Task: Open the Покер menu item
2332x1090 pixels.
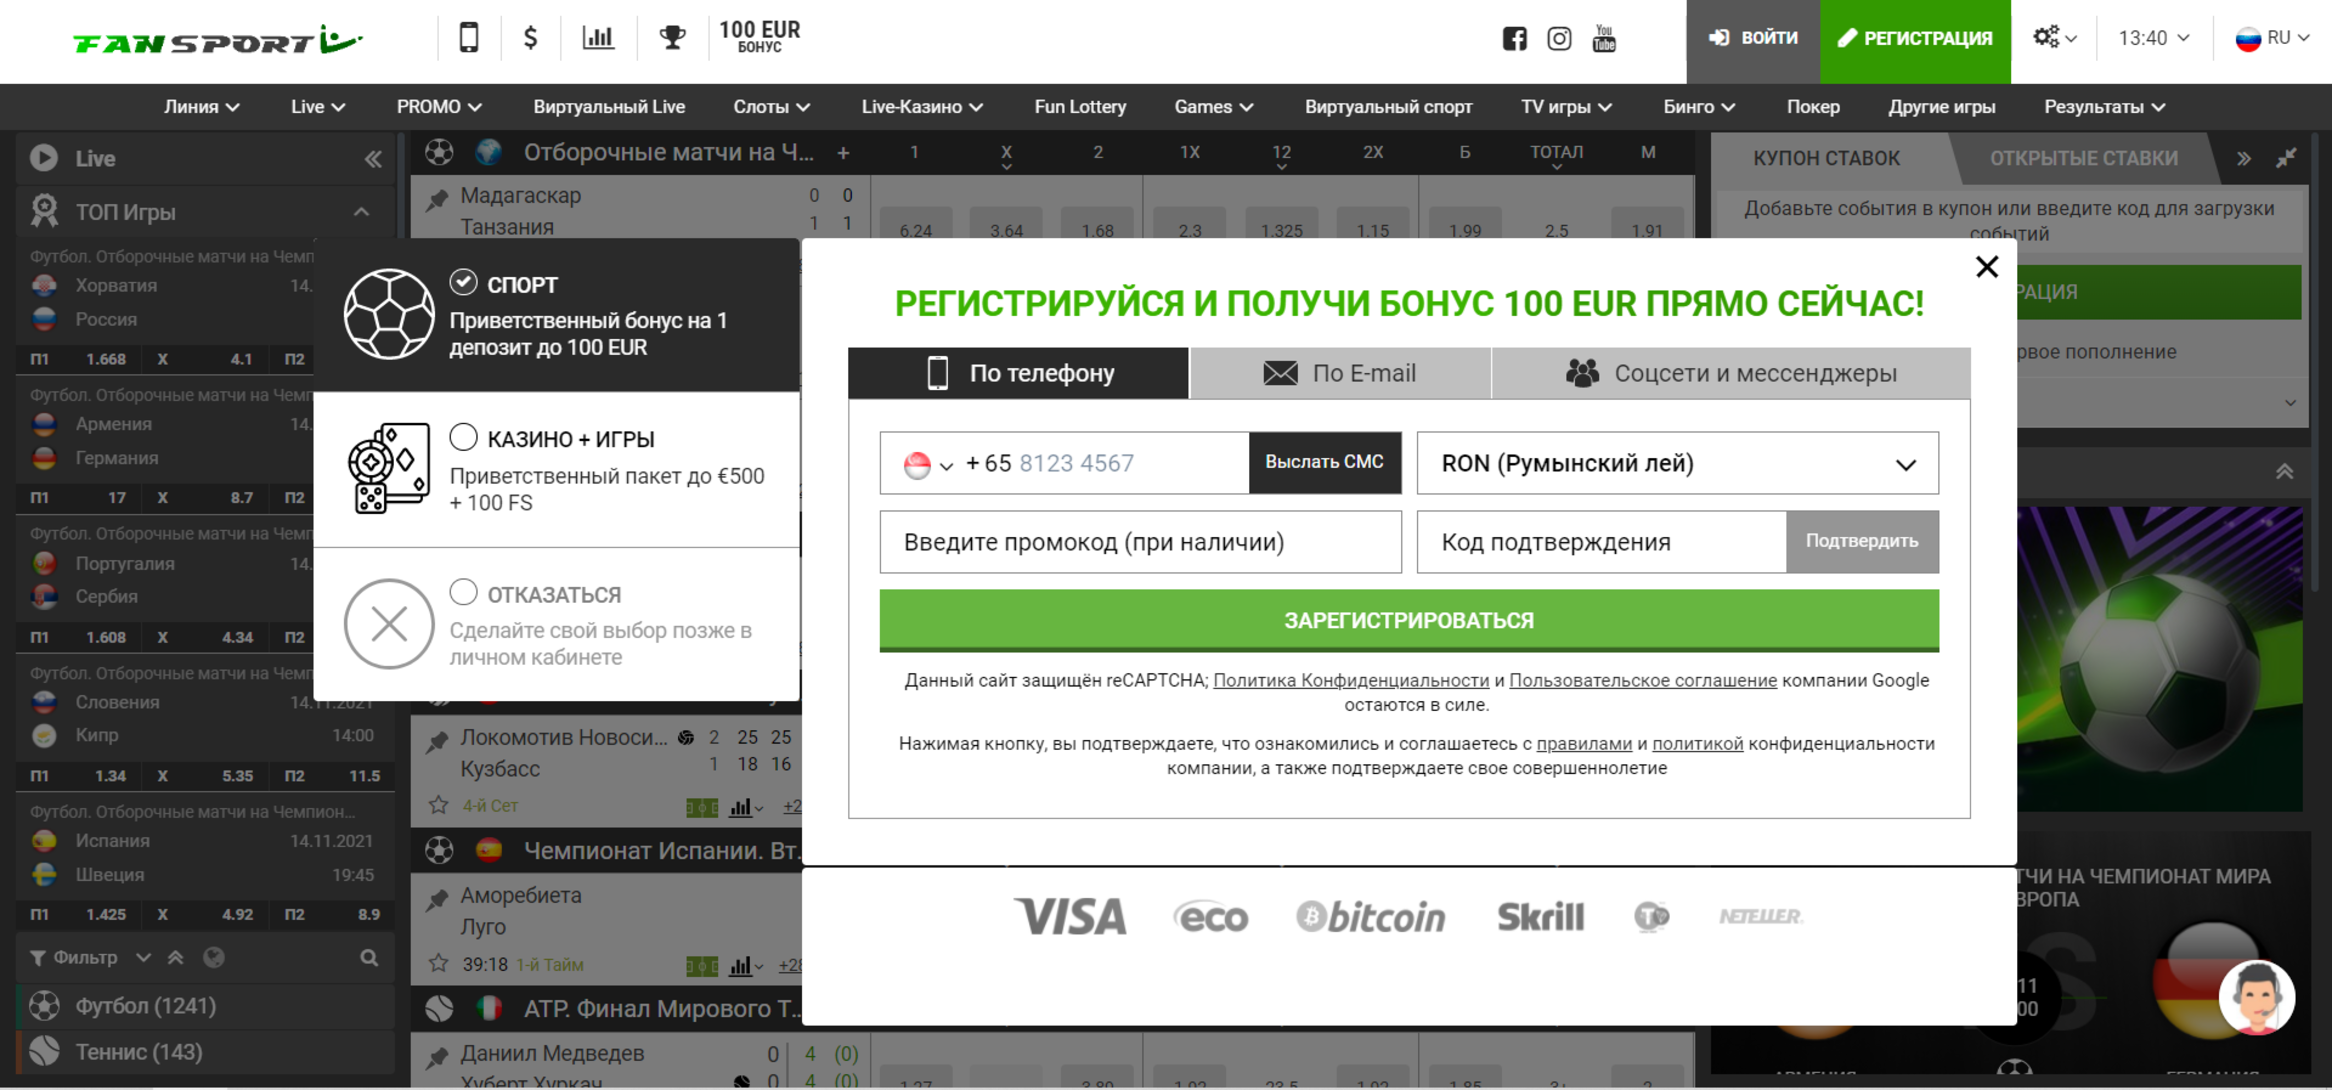Action: pos(1812,107)
